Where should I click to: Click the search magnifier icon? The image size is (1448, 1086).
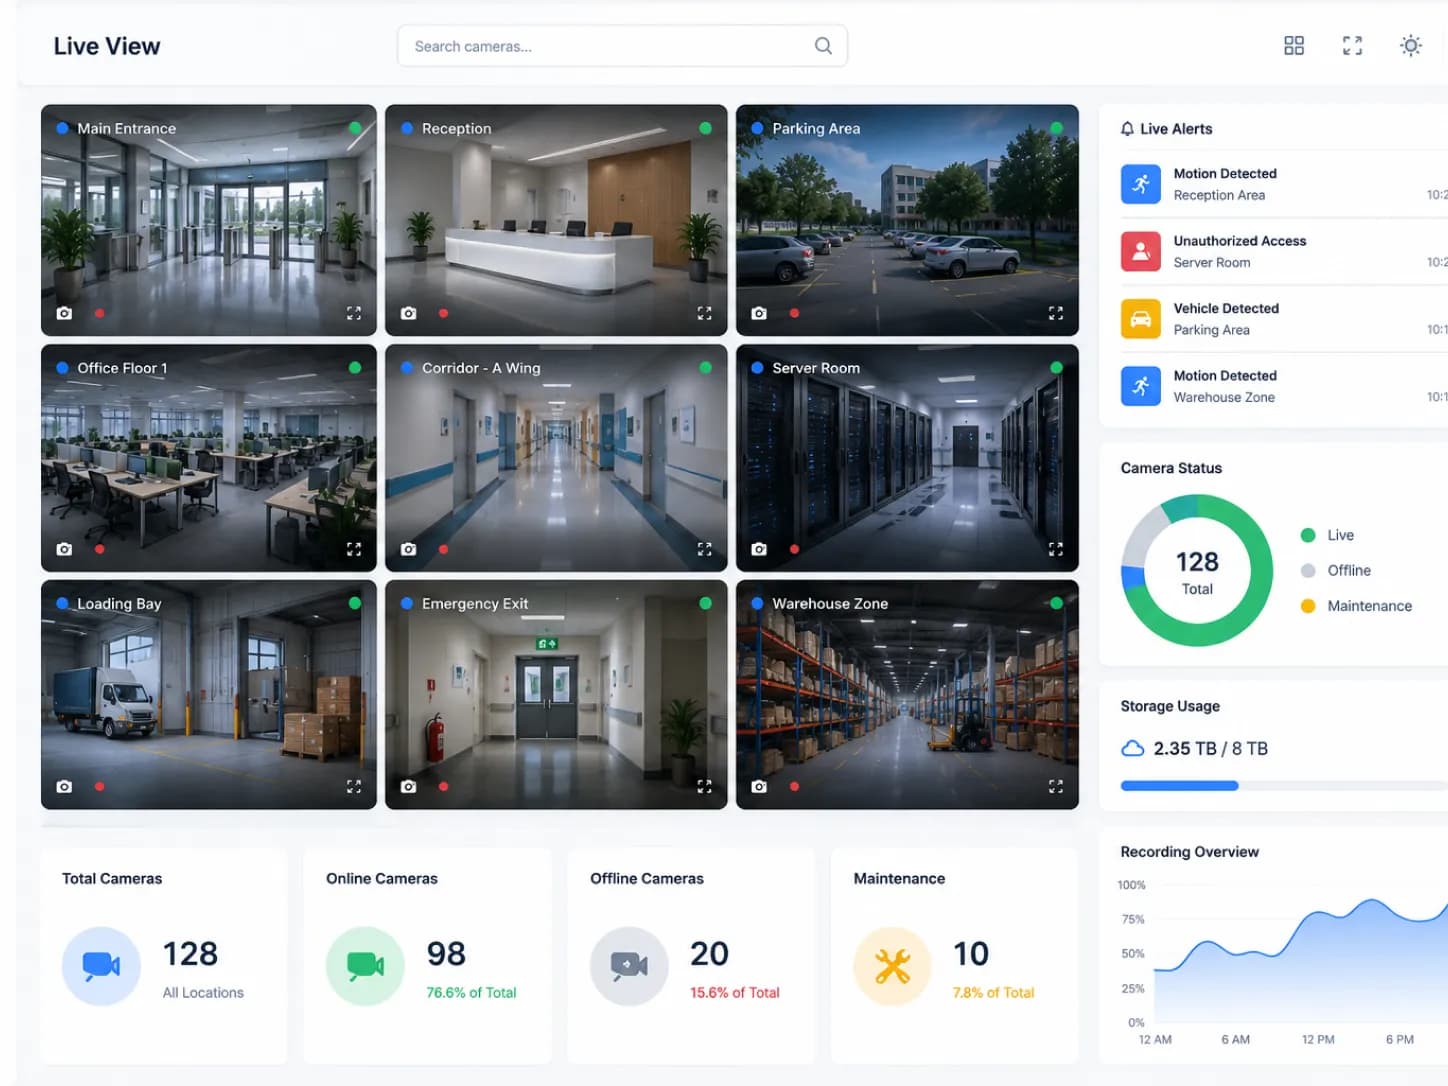click(823, 46)
